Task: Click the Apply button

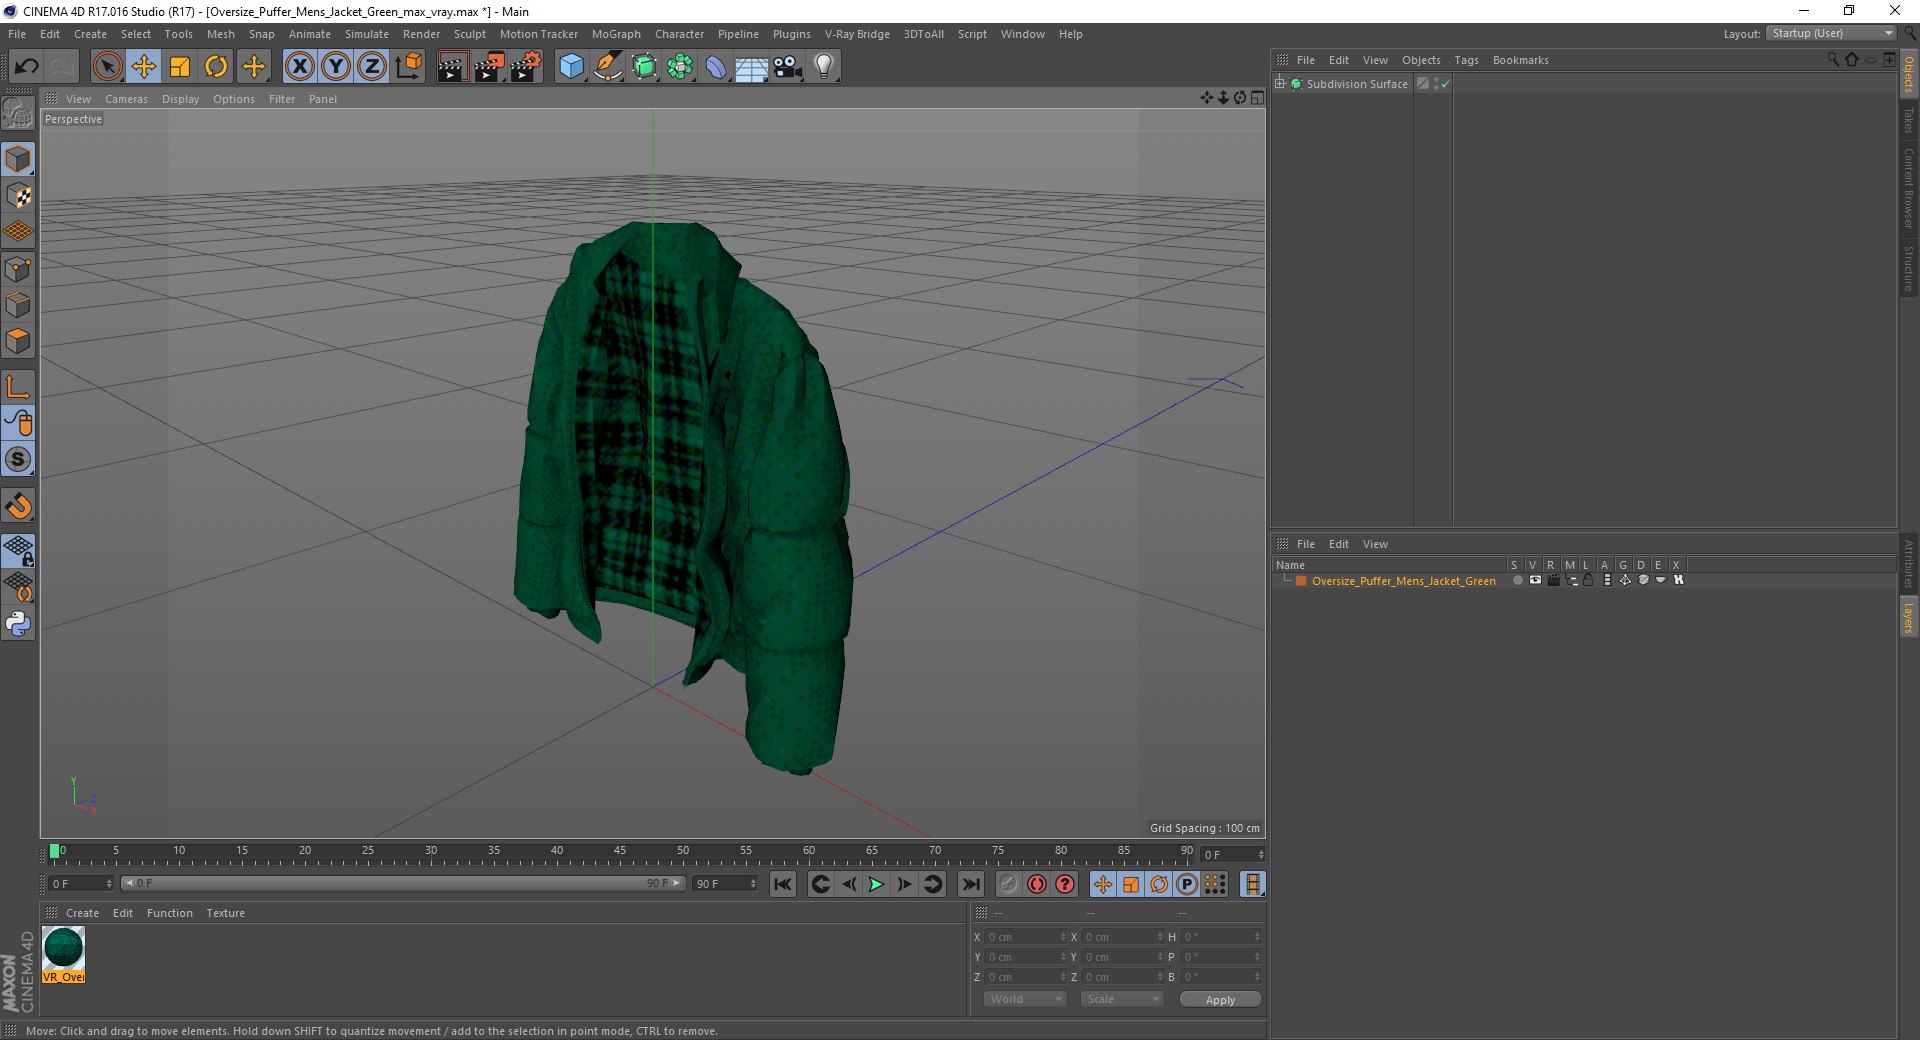Action: (x=1220, y=1000)
